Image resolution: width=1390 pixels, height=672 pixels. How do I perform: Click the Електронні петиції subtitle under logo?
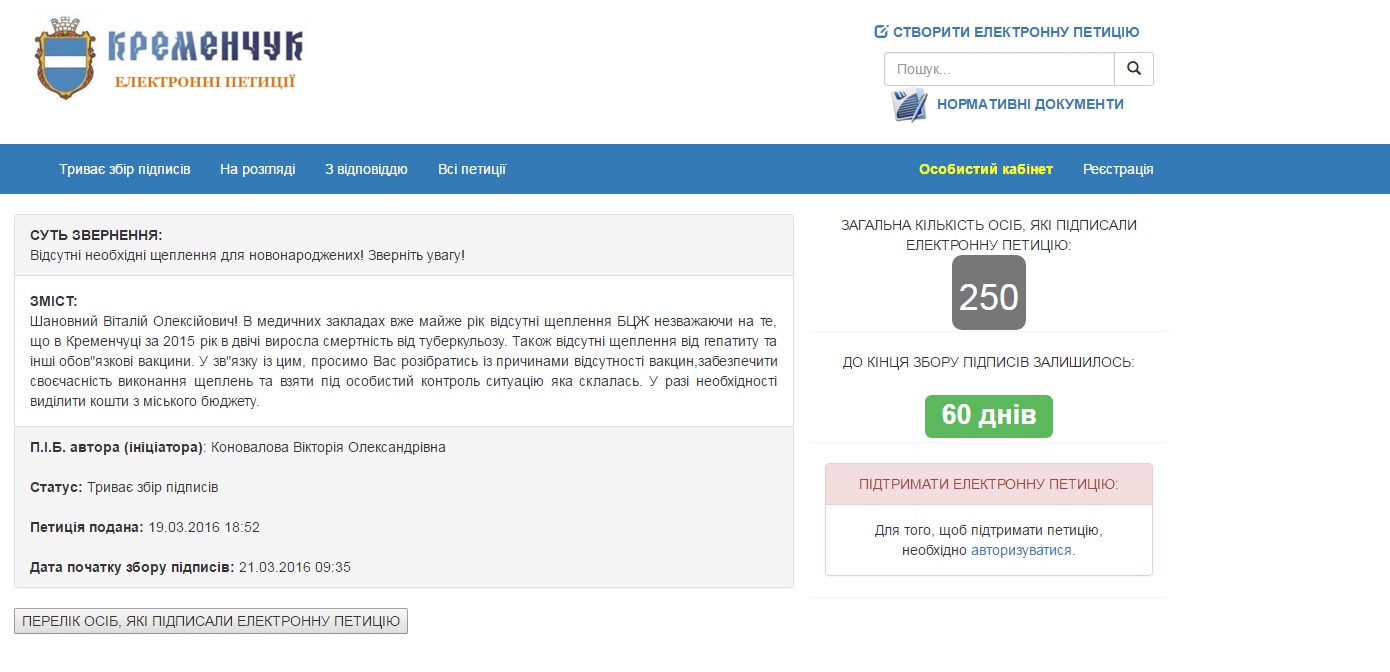click(x=205, y=81)
